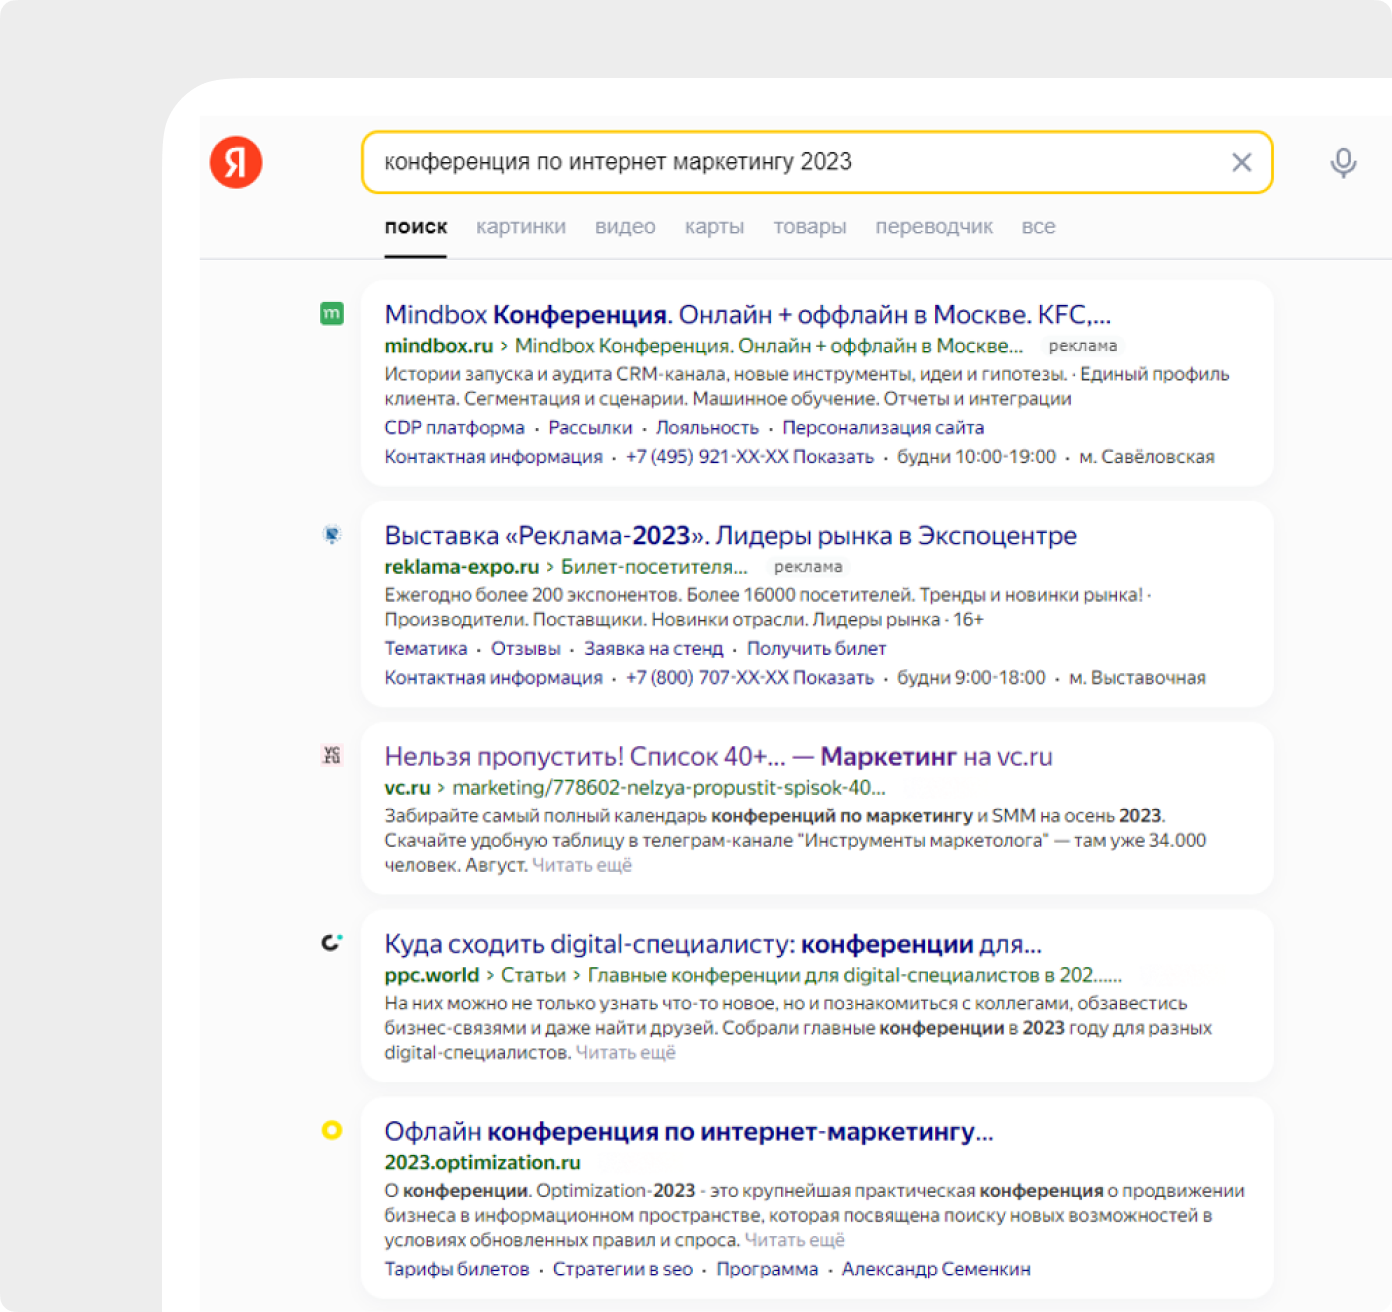Open Куда сходить digital-специалисту result

point(713,944)
